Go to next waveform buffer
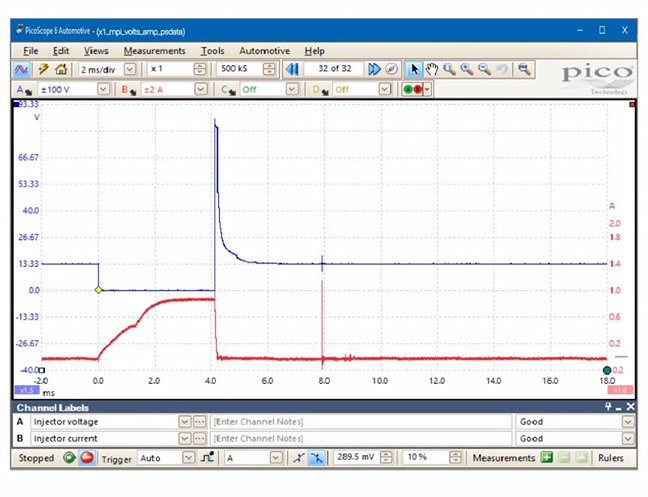The image size is (648, 497). coord(374,69)
